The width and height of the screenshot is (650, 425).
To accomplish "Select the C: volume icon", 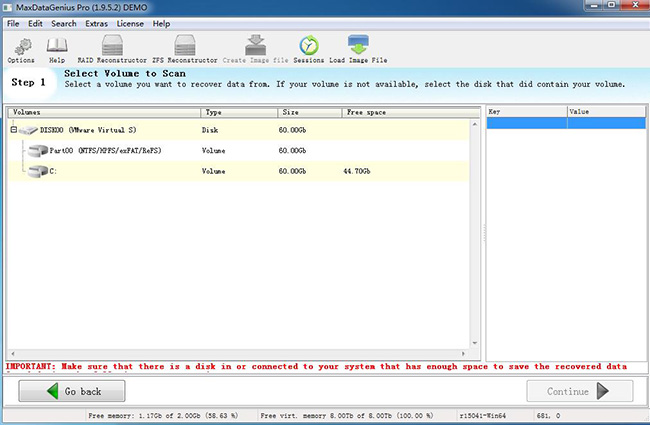I will click(38, 171).
